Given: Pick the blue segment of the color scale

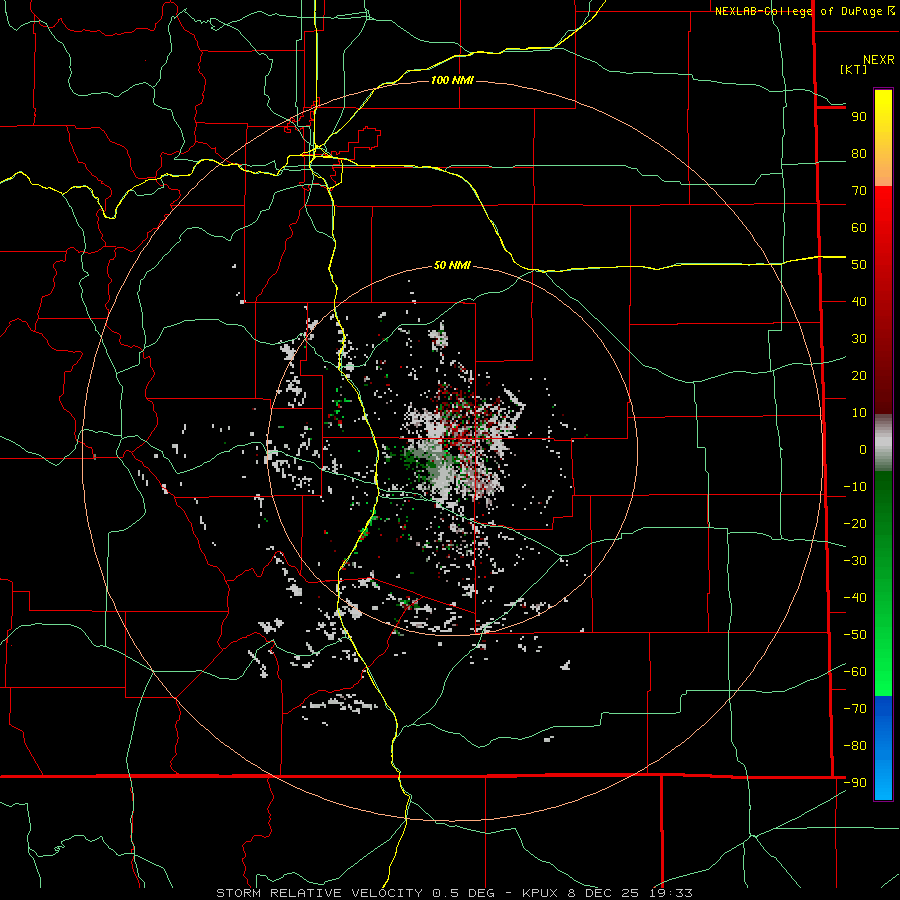Looking at the screenshot, I should pos(883,748).
